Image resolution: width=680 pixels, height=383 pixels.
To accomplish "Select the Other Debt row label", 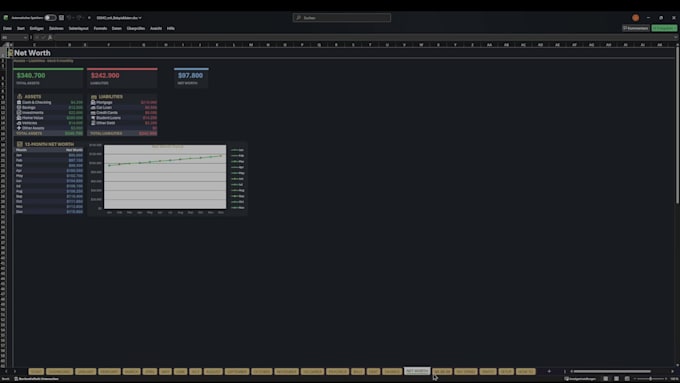I will pyautogui.click(x=105, y=123).
